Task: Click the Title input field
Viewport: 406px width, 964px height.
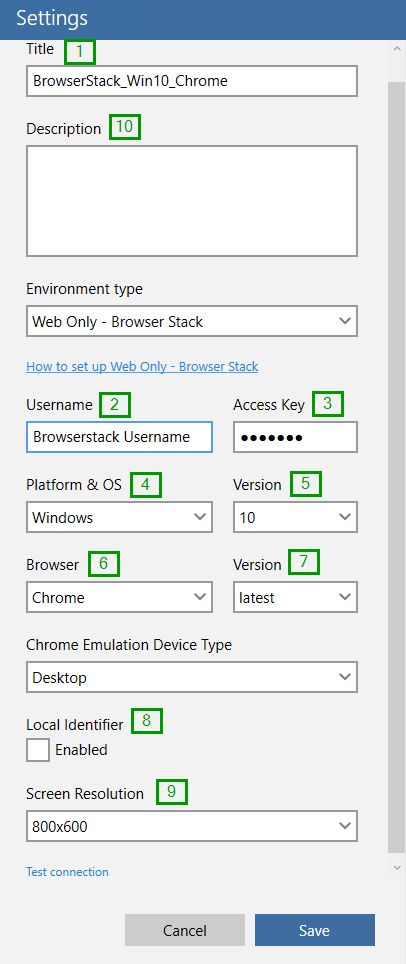Action: (x=191, y=81)
